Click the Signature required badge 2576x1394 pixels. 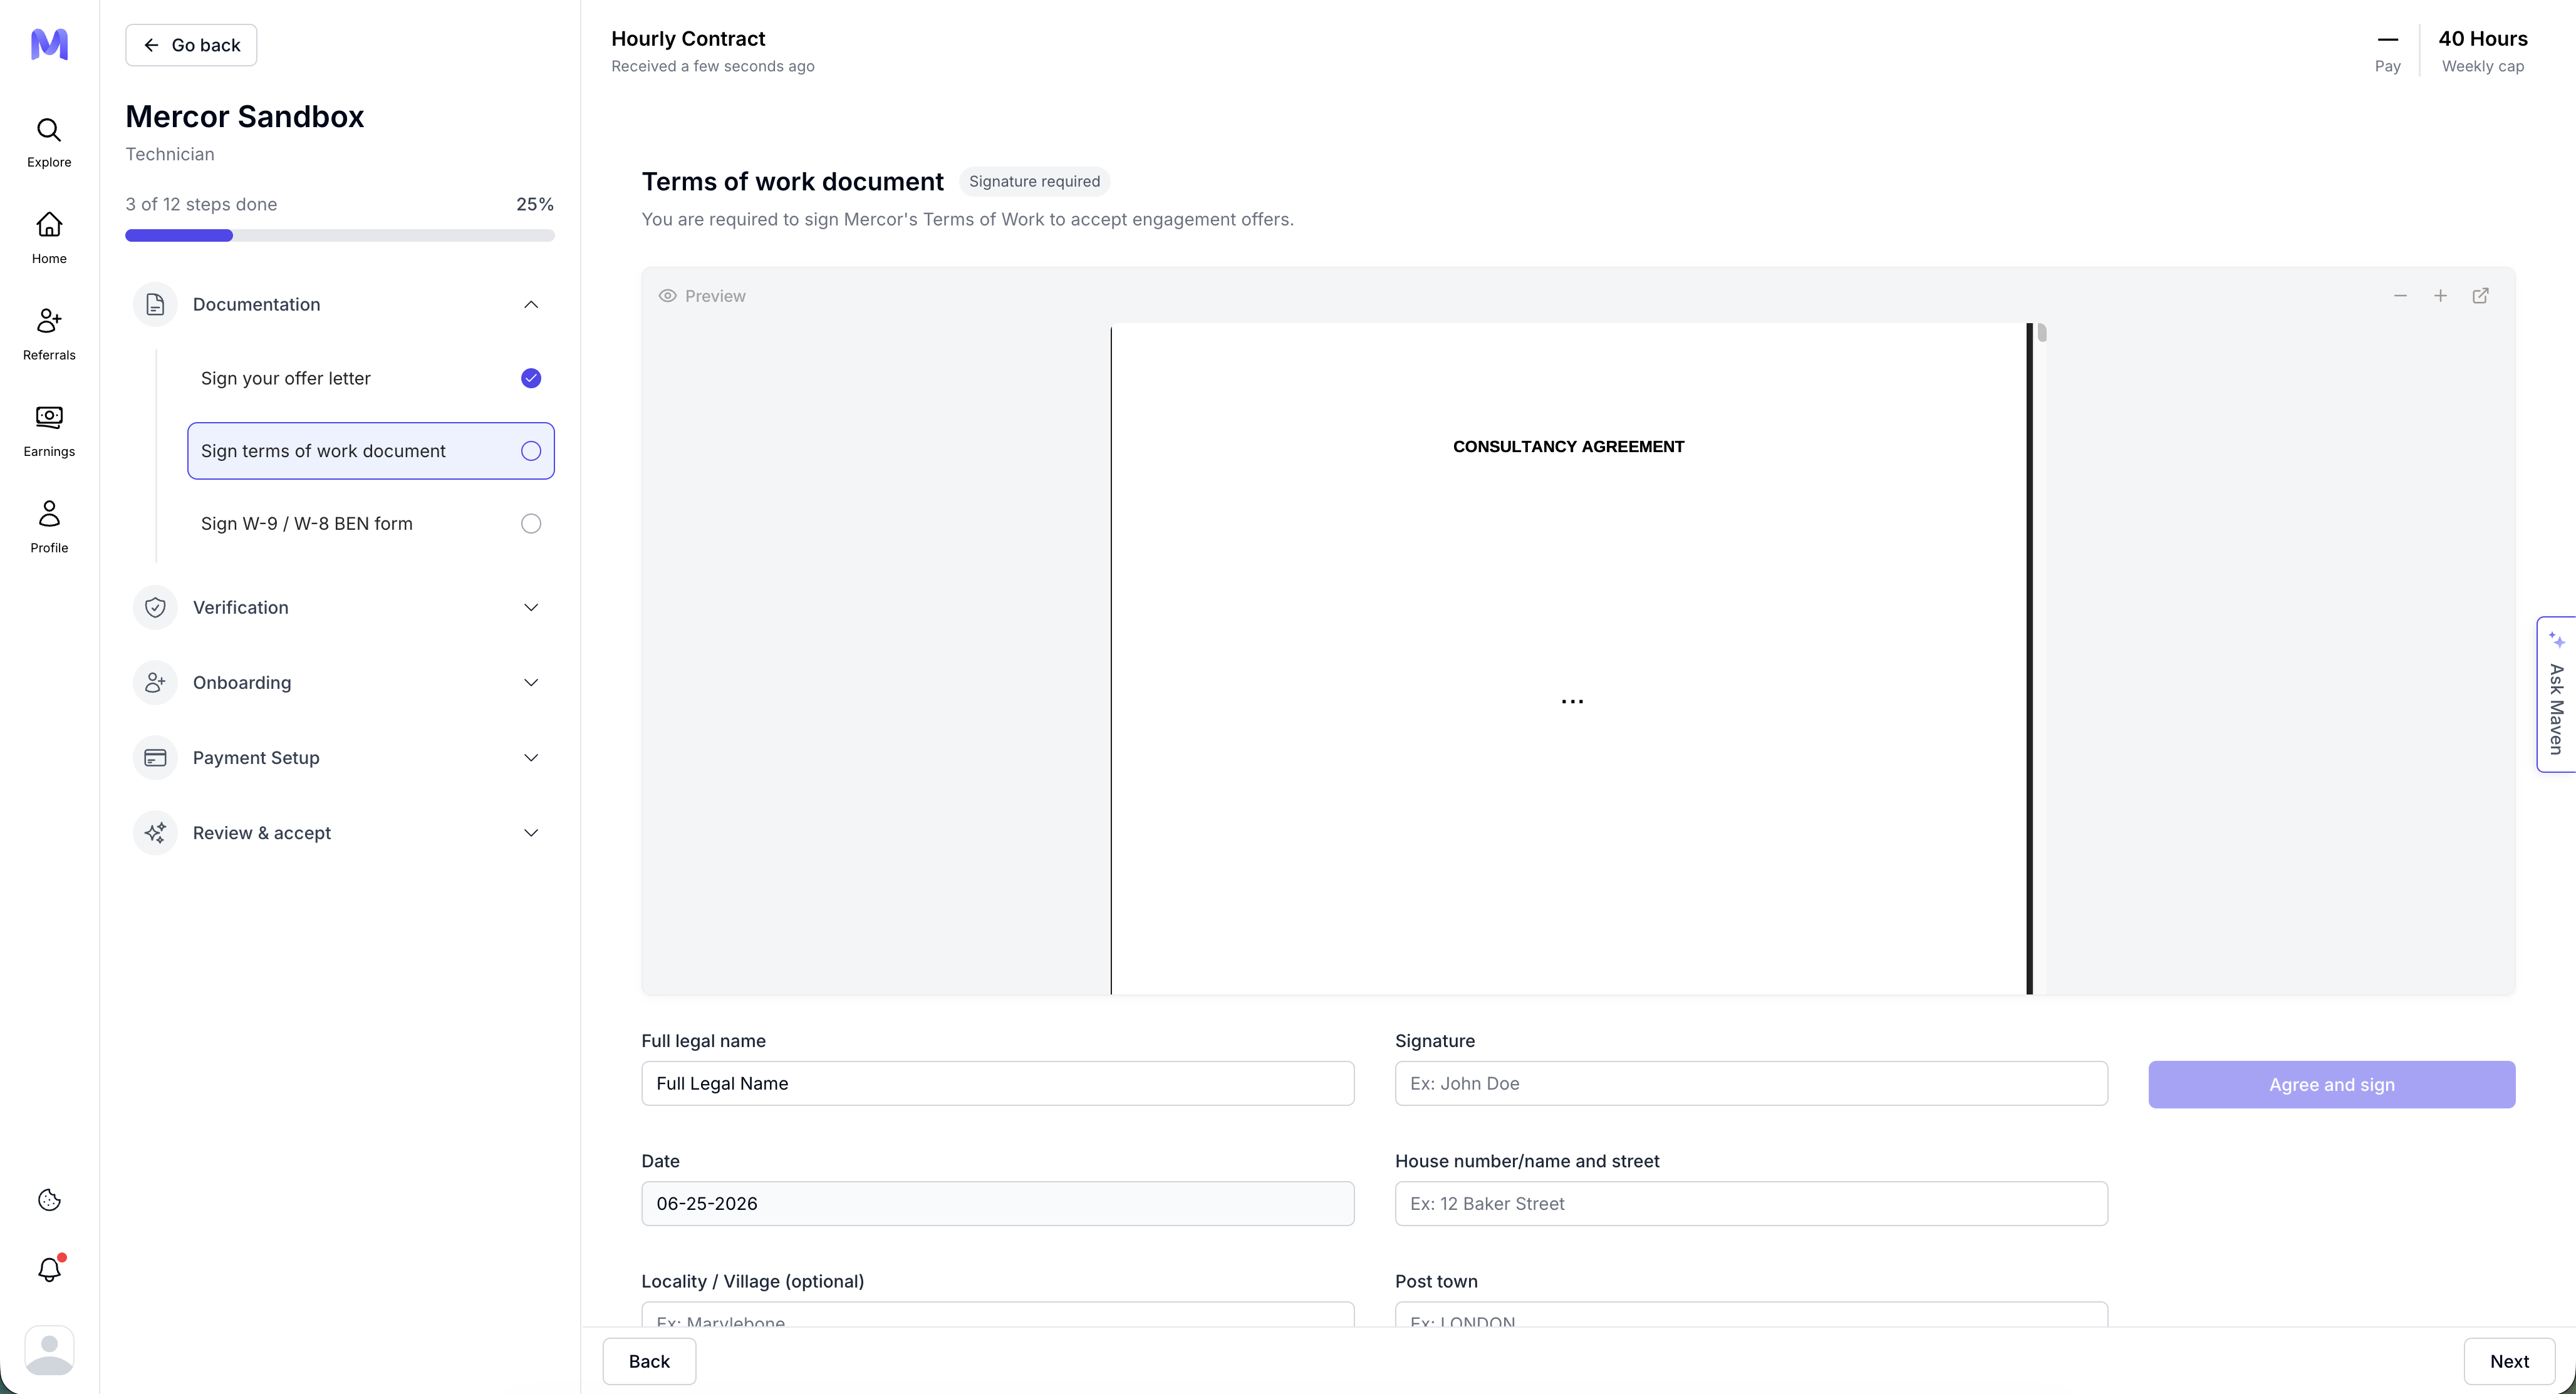coord(1034,181)
